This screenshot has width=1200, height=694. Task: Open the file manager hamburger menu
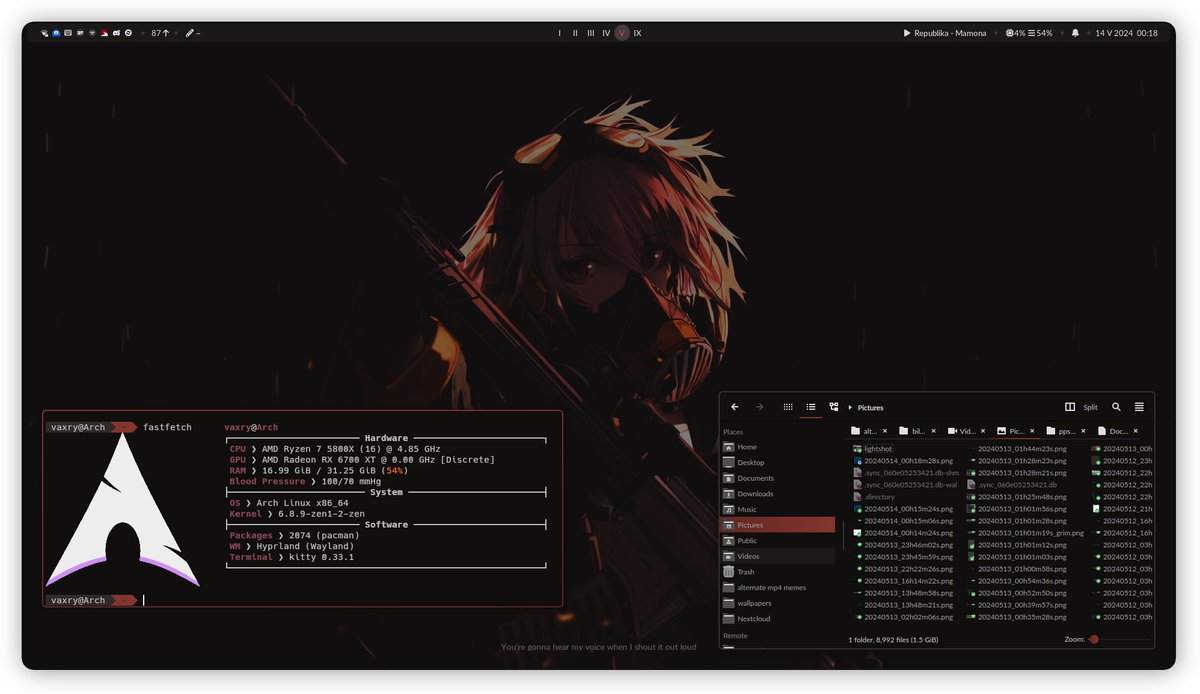tap(1139, 407)
